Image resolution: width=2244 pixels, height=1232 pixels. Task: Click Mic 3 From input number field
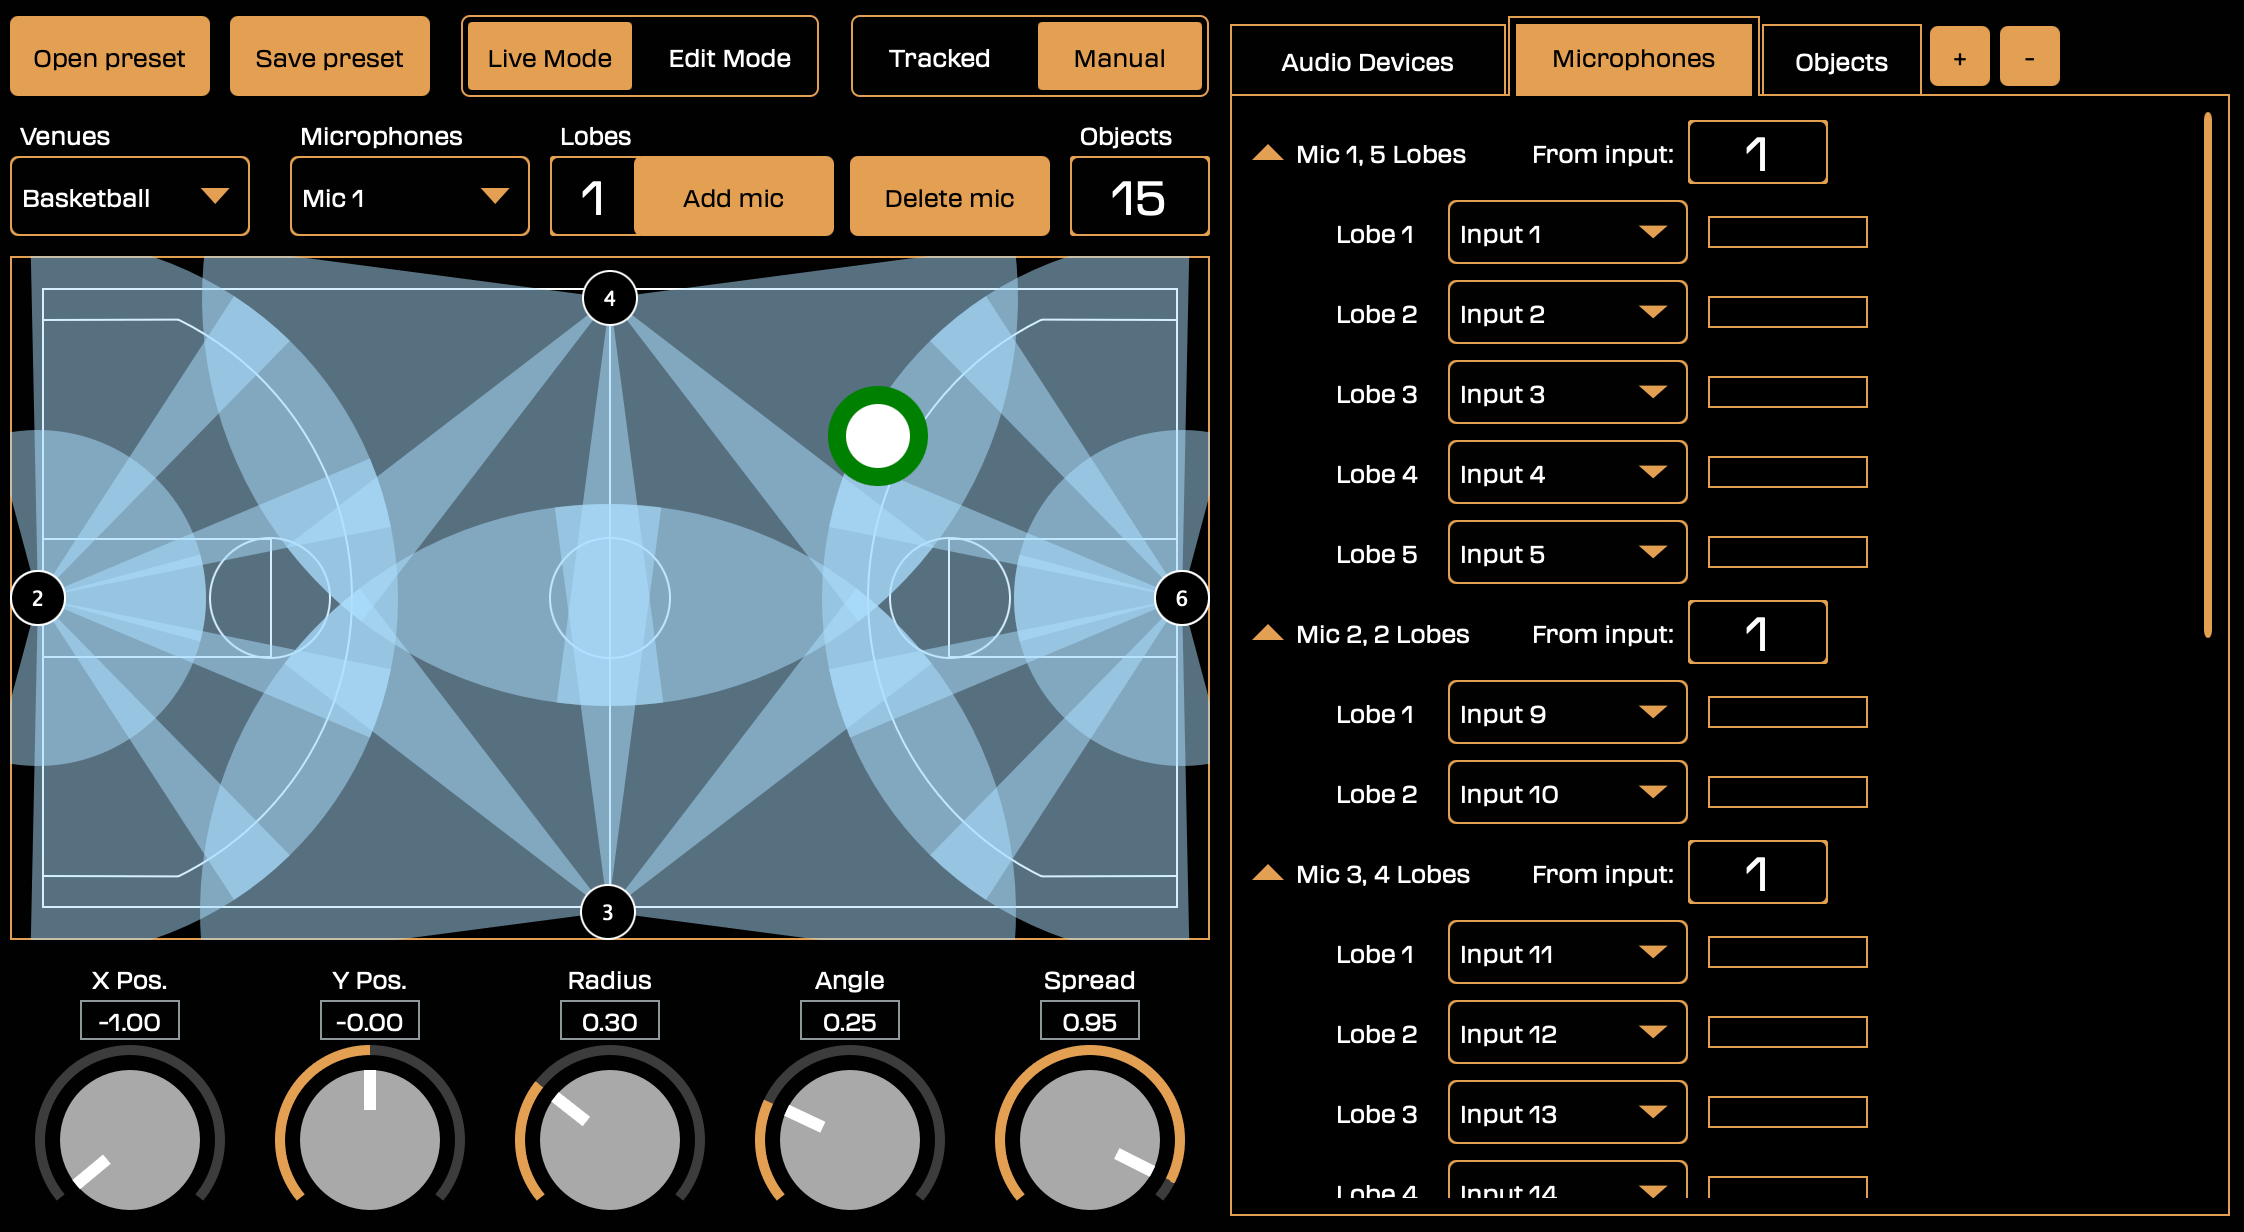pyautogui.click(x=1758, y=872)
